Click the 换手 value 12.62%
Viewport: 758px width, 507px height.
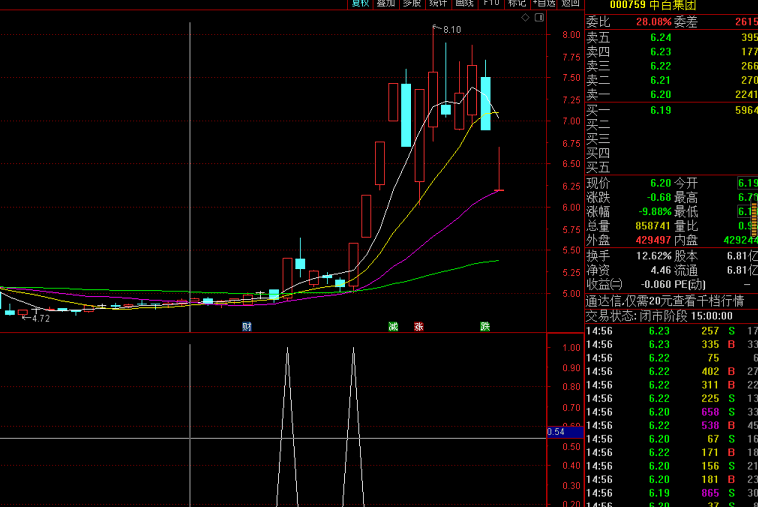654,256
